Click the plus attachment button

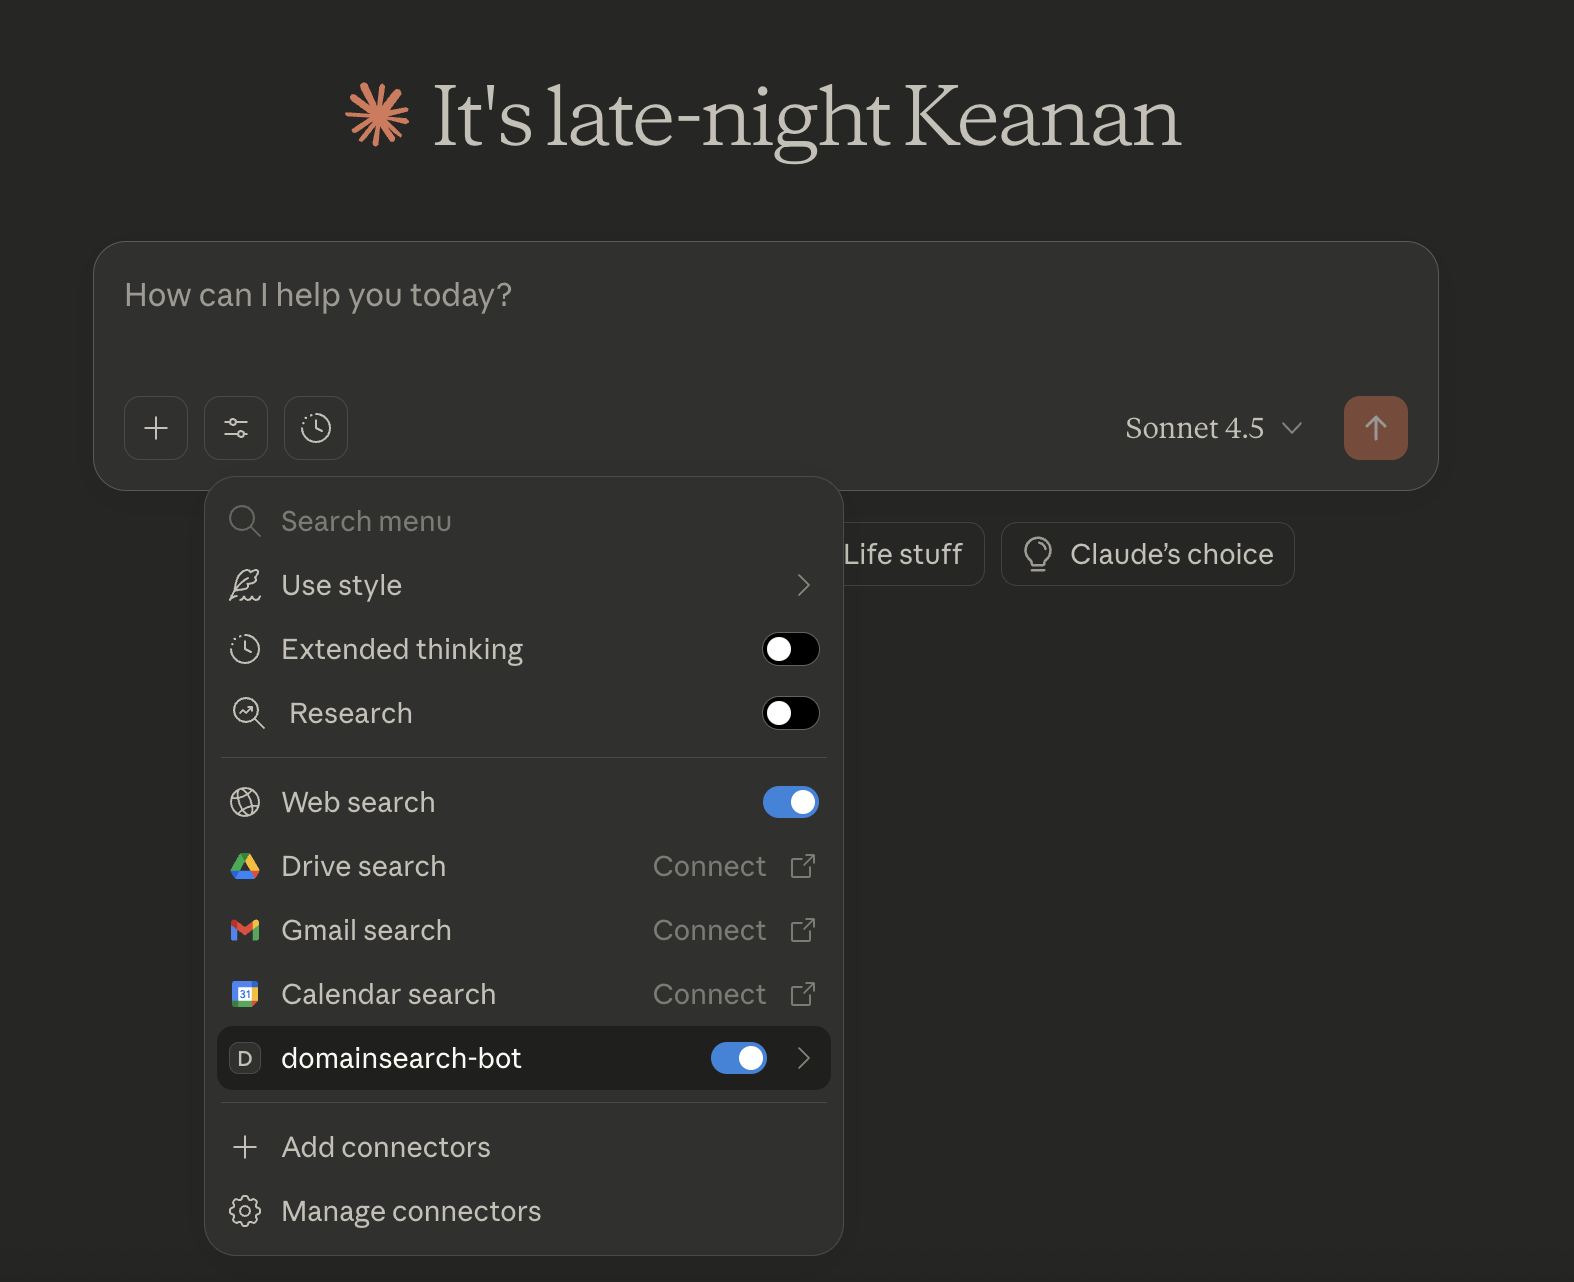click(x=156, y=428)
